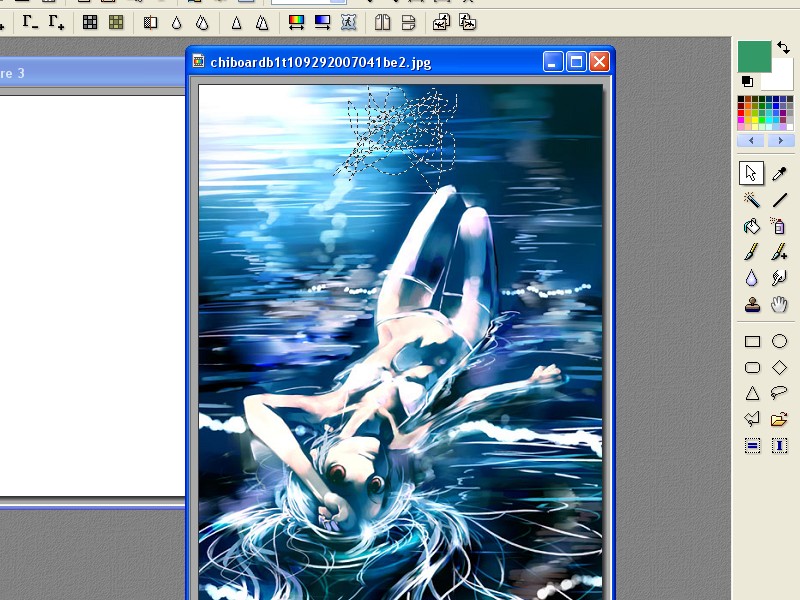
Task: Click the double triangle sharpen toolbar icon
Action: point(262,22)
